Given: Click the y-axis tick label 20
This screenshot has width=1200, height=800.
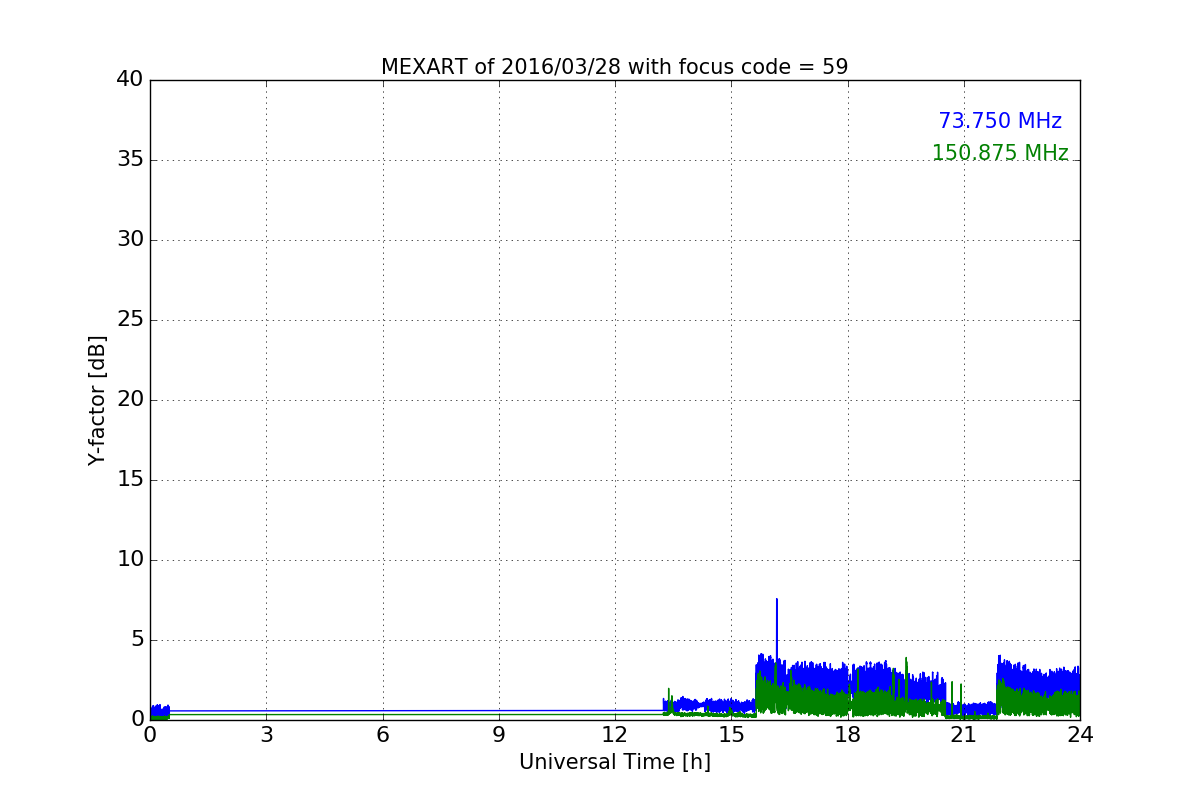Looking at the screenshot, I should (130, 400).
